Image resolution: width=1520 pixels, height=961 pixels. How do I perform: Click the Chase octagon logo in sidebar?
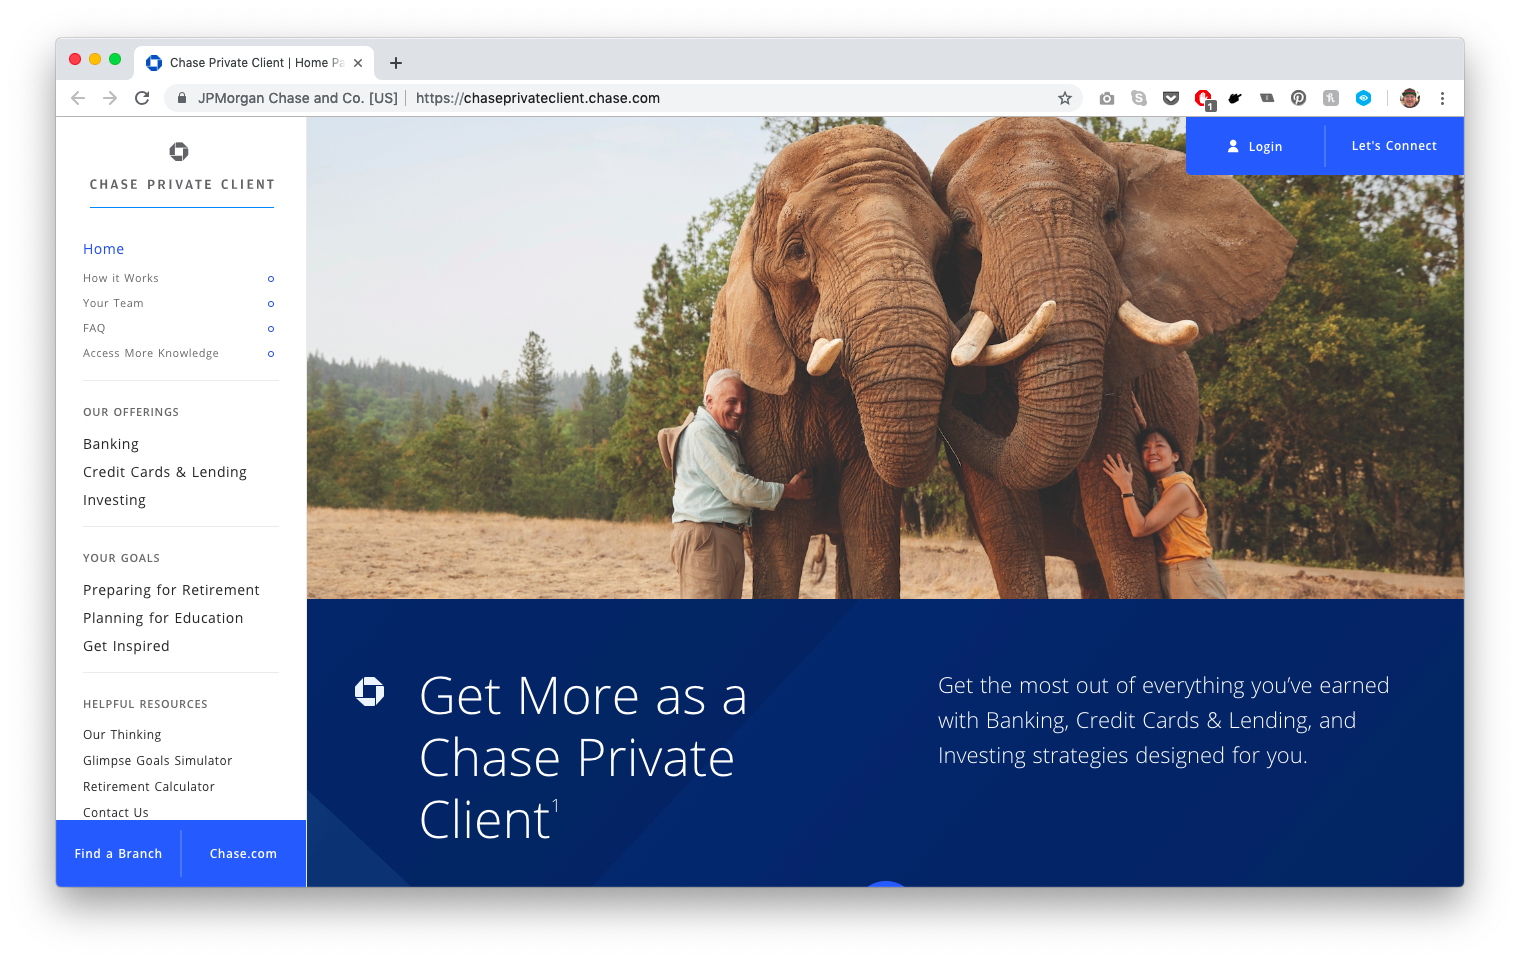point(179,151)
